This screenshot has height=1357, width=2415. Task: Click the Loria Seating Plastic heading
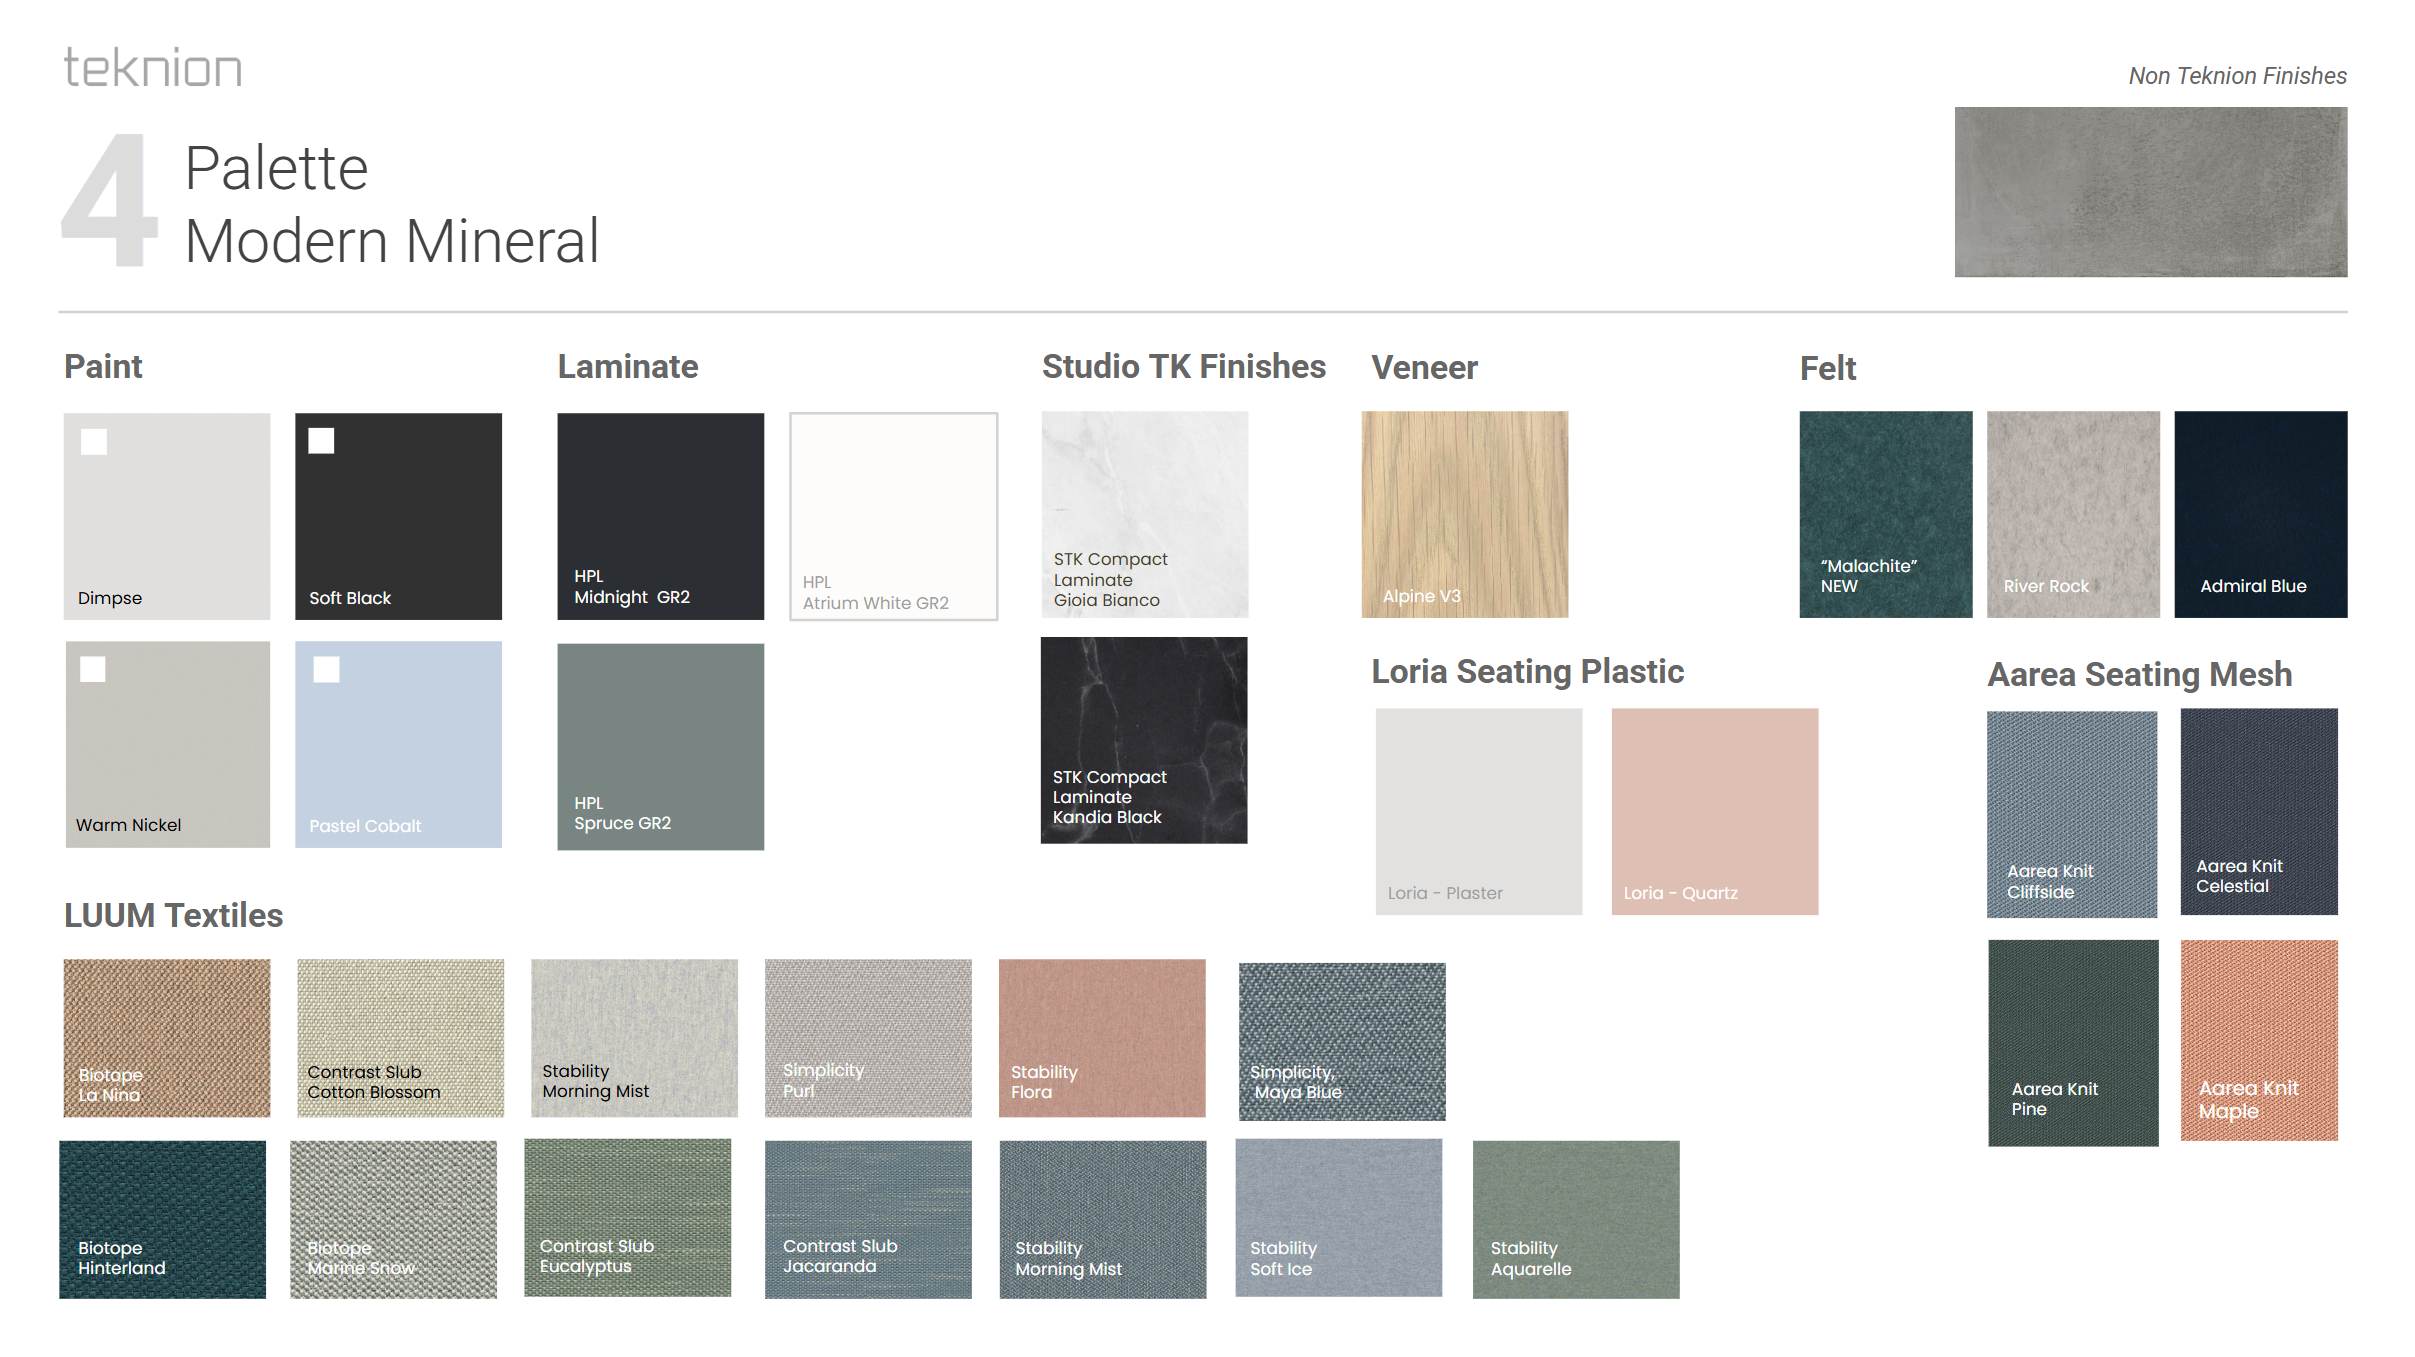click(1527, 671)
